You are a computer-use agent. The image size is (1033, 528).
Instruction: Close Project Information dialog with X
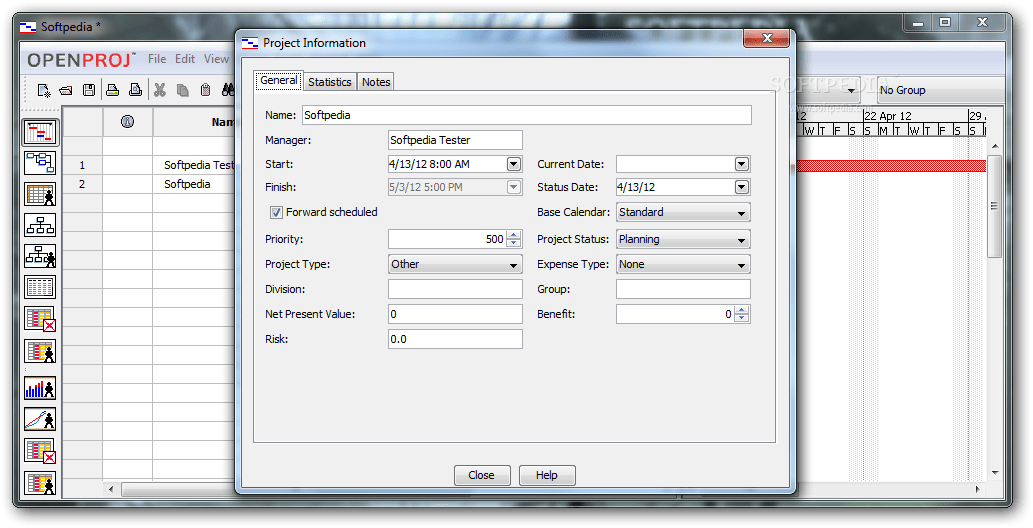[x=766, y=38]
